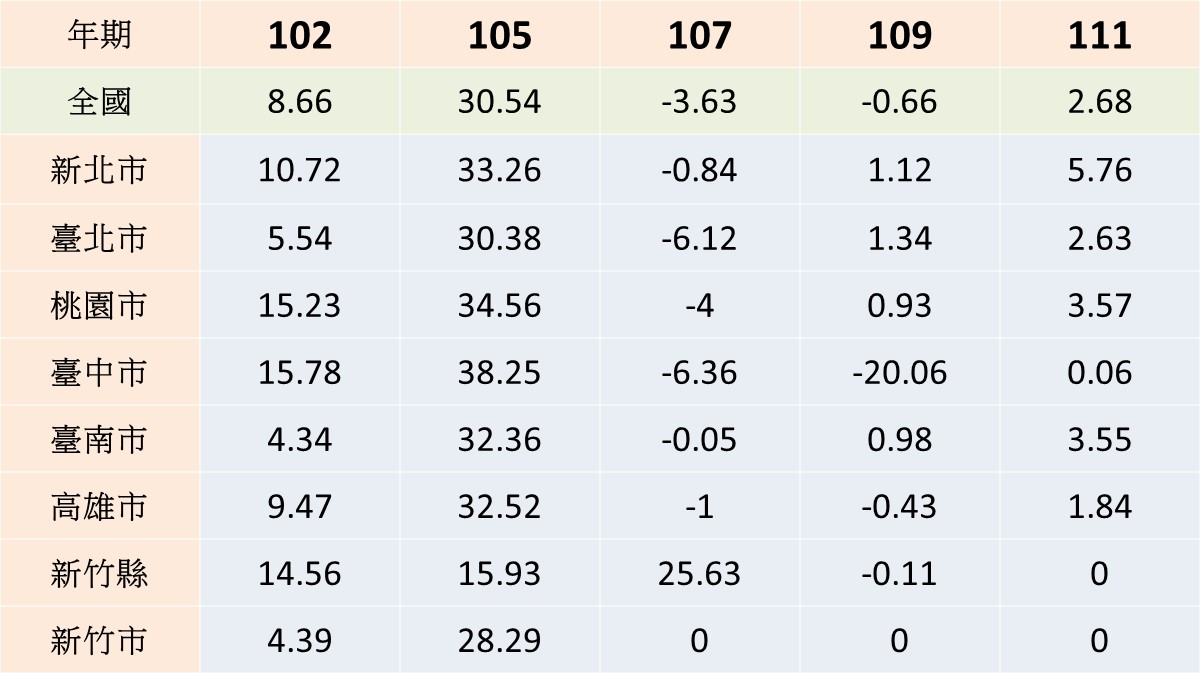The image size is (1200, 673).
Task: Click the 新竹縣 row label
Action: point(100,573)
